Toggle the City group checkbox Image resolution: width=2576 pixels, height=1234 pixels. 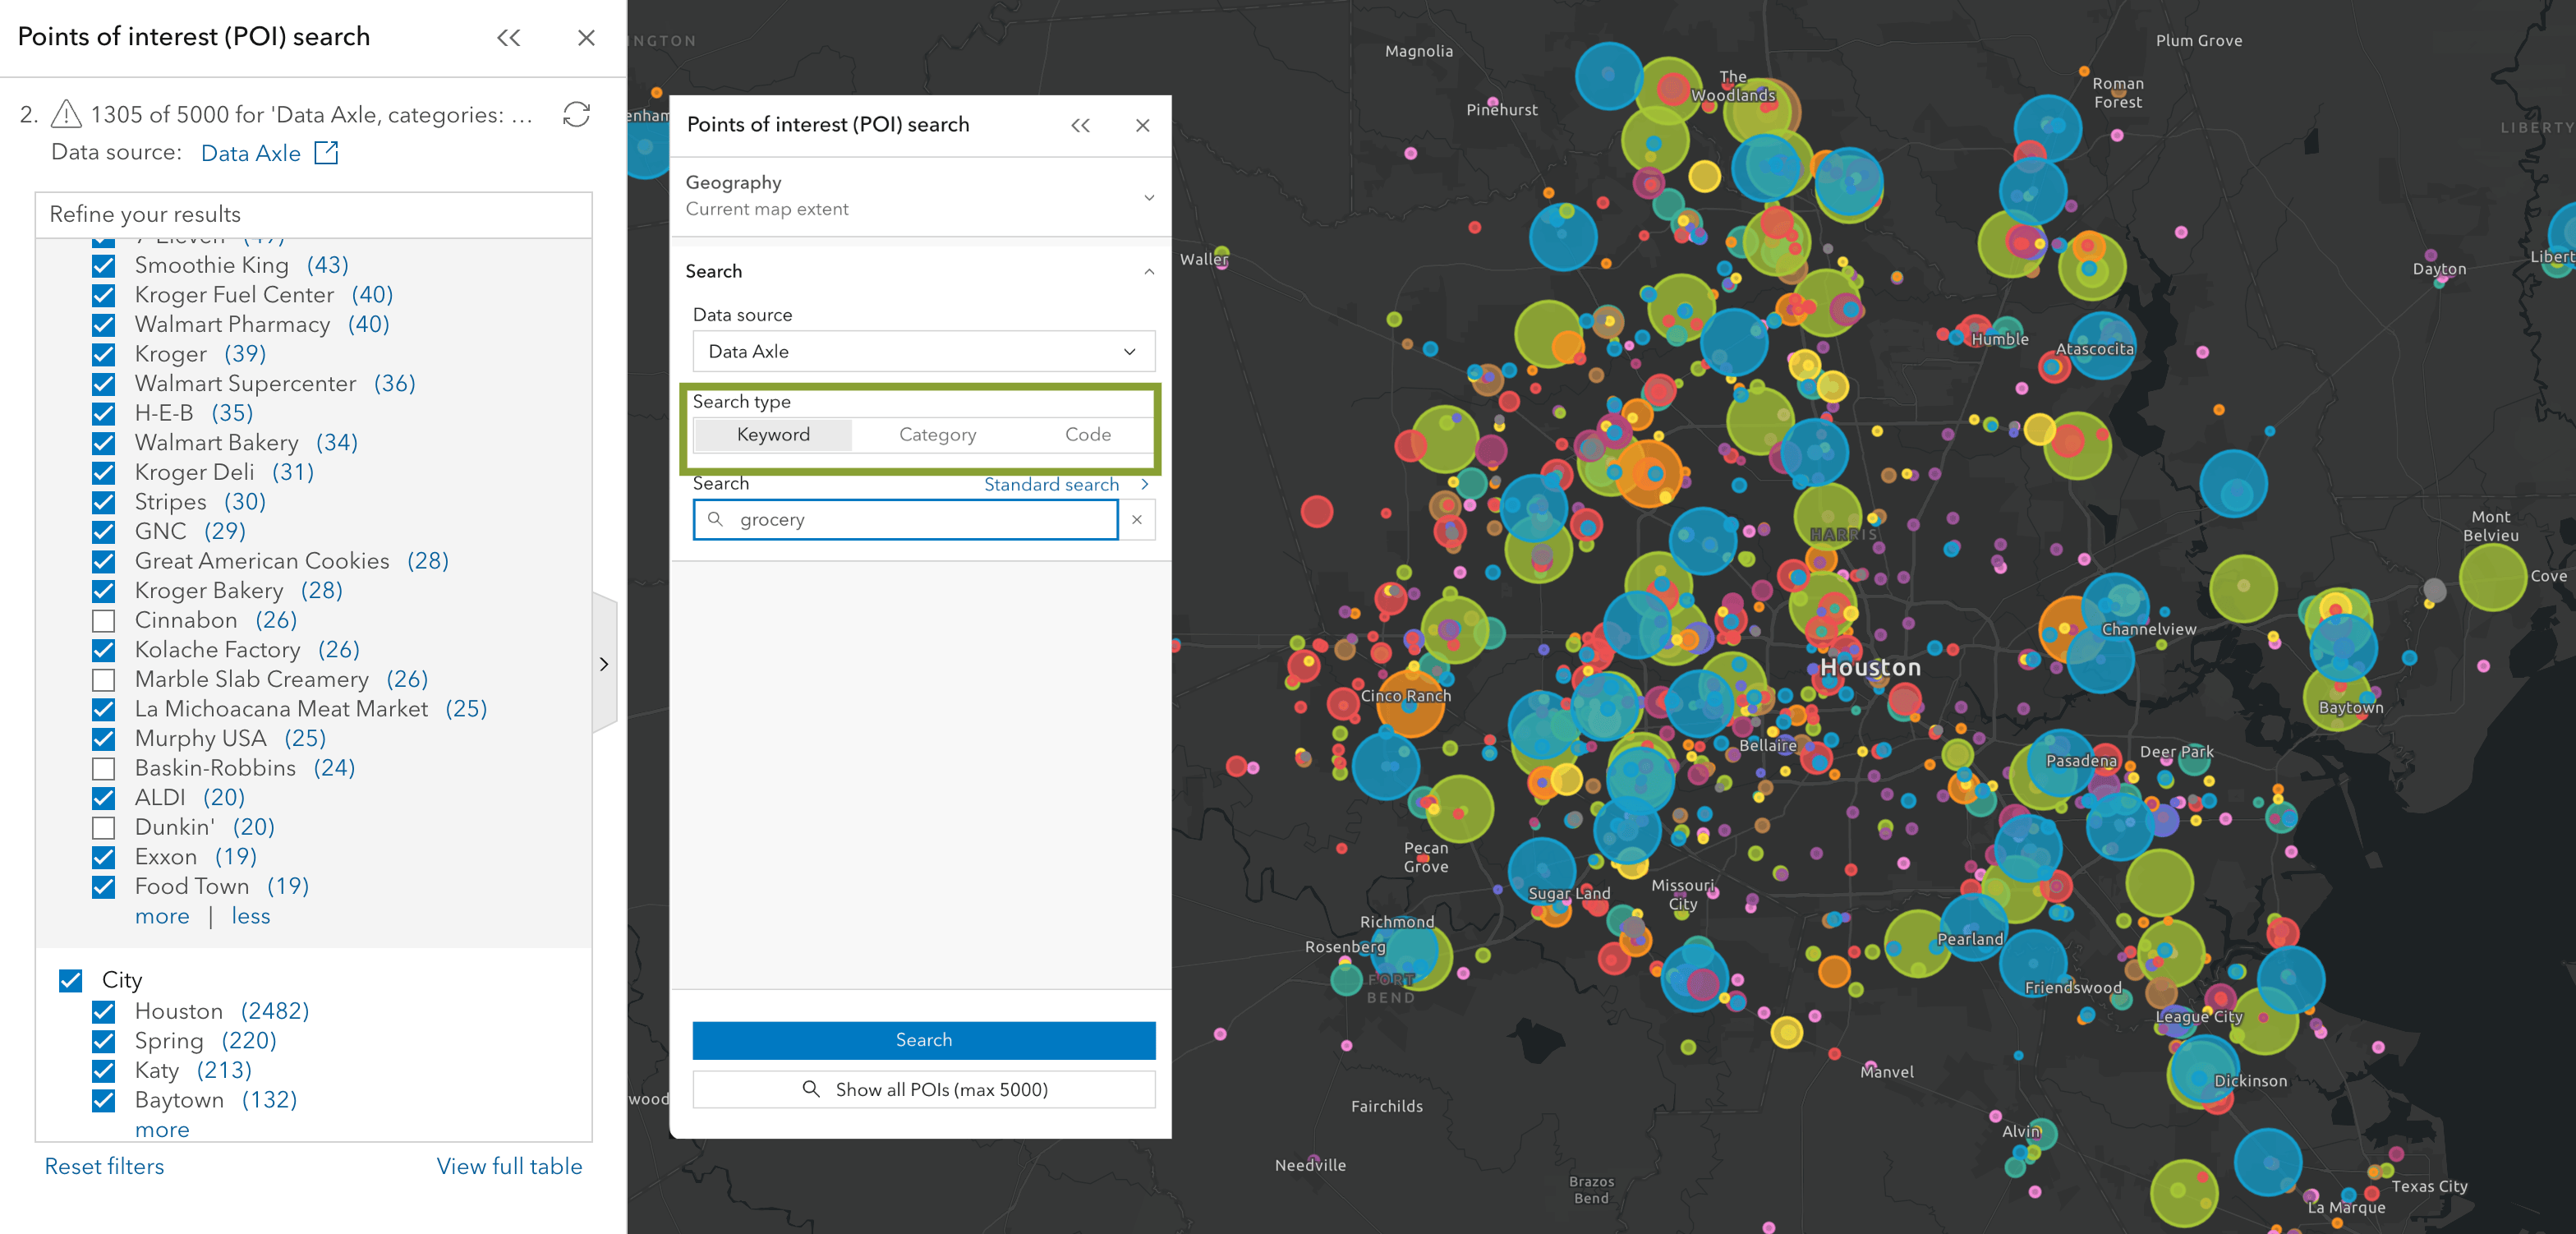point(71,980)
